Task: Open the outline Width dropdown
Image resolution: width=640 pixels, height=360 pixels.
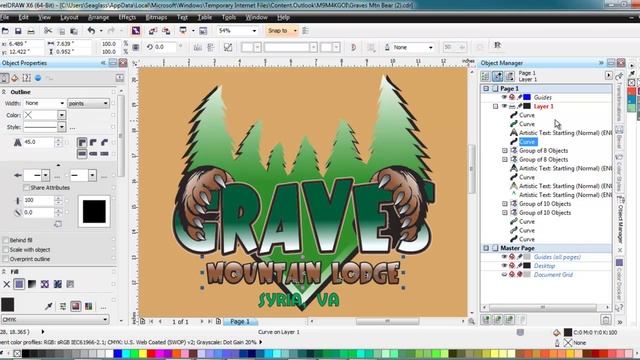Action: (62, 103)
